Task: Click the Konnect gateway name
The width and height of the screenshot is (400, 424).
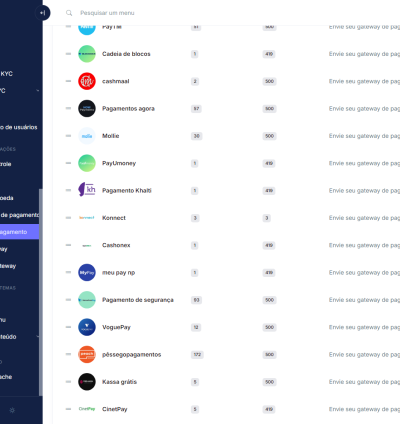Action: [114, 218]
